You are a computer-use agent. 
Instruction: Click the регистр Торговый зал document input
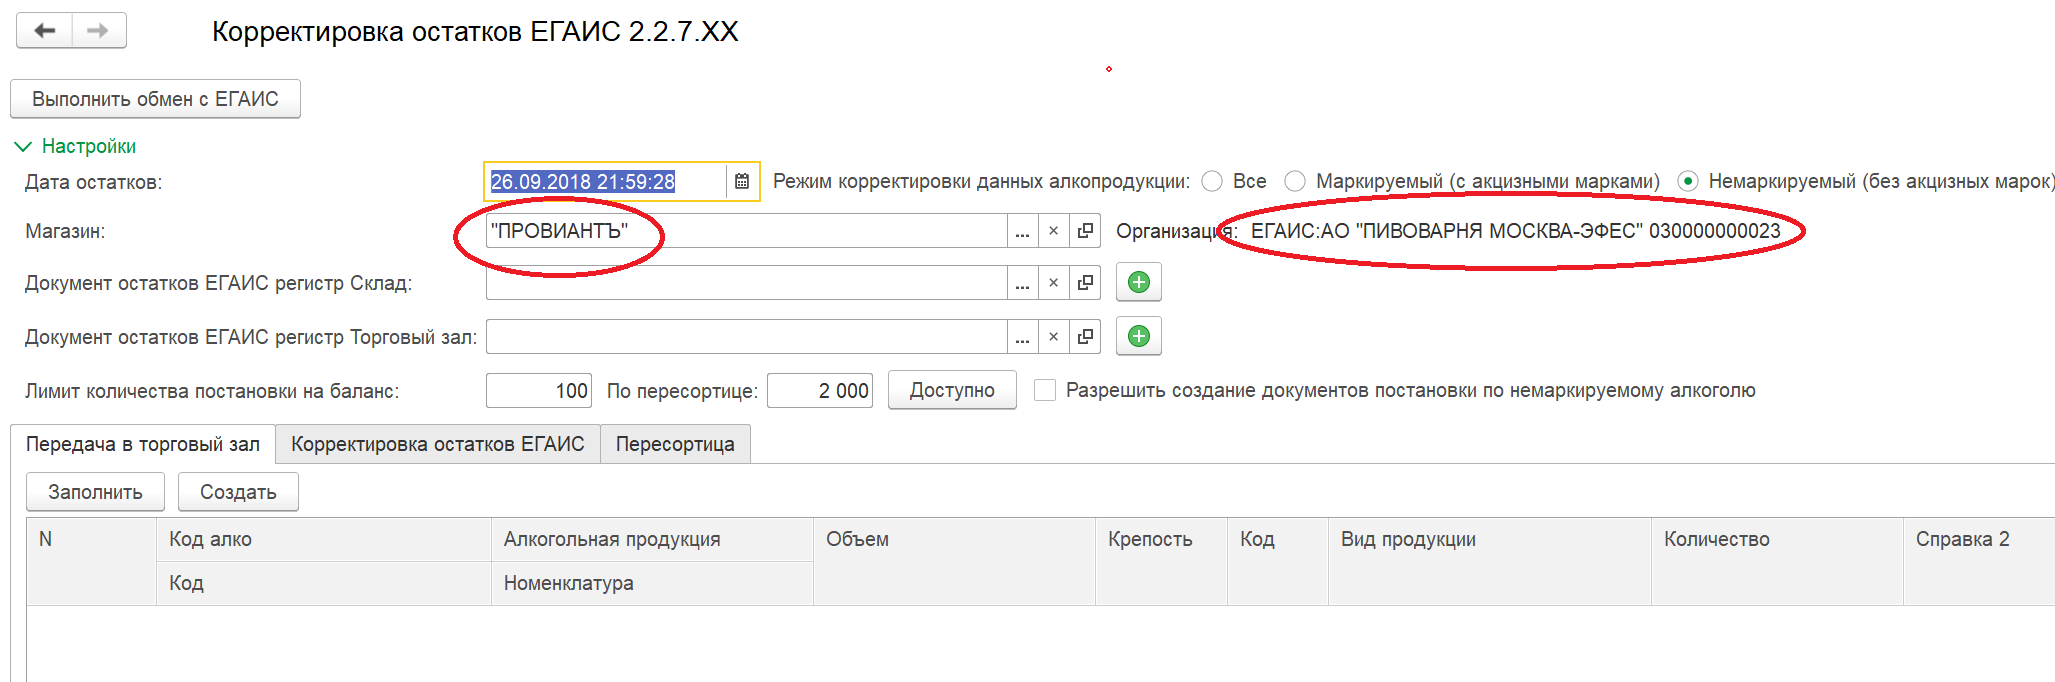(746, 337)
